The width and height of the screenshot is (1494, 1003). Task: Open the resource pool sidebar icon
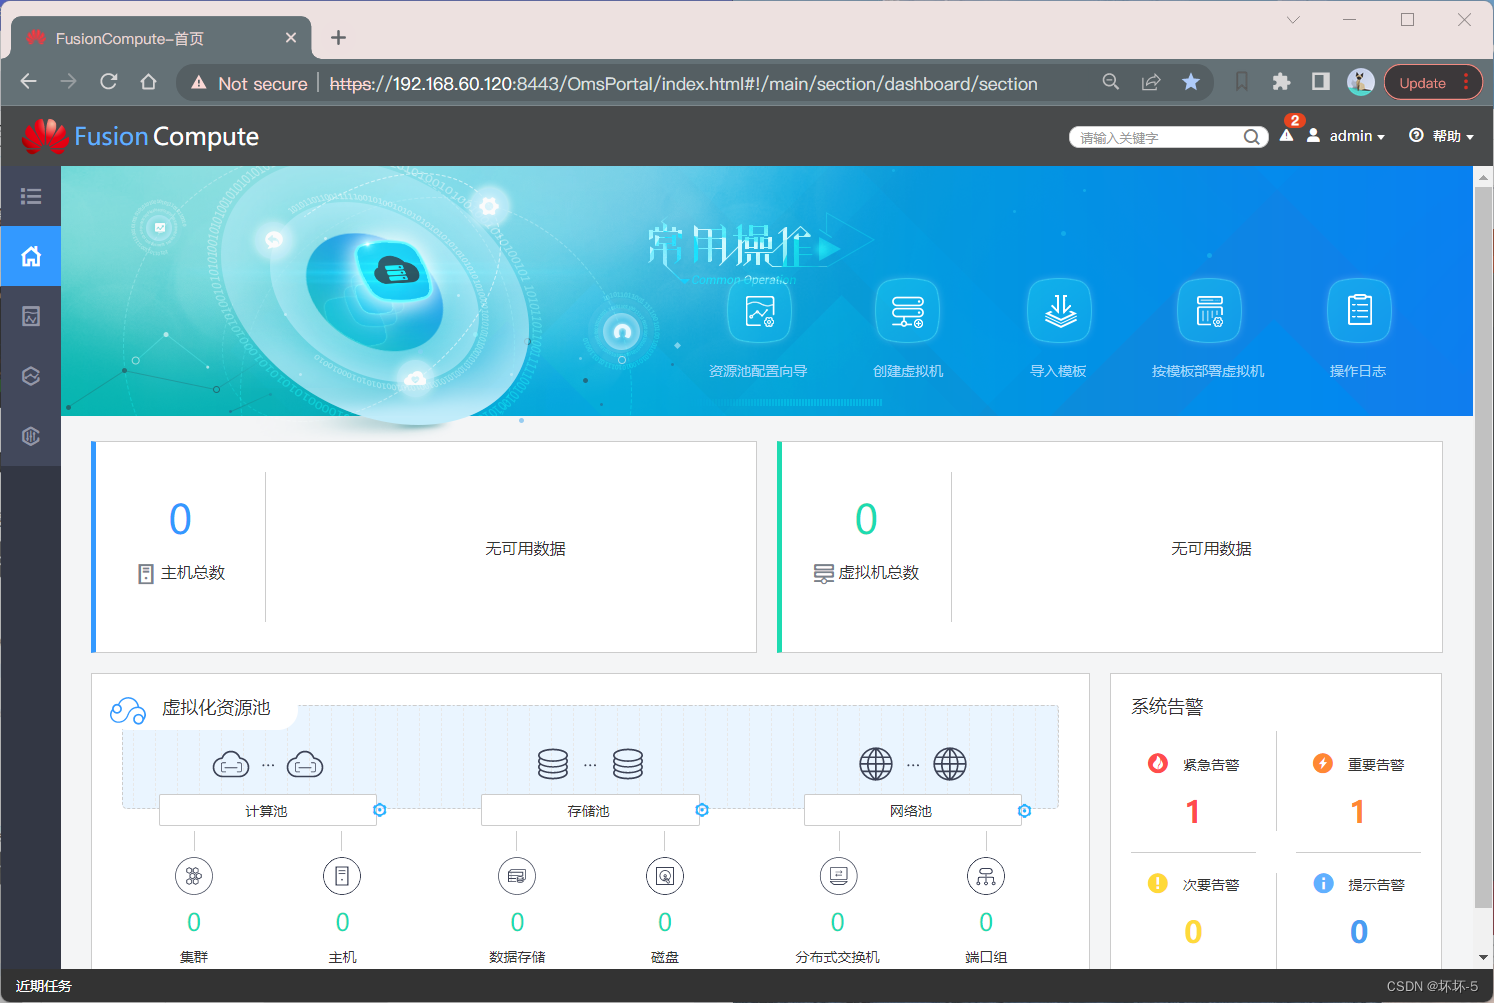[x=31, y=376]
